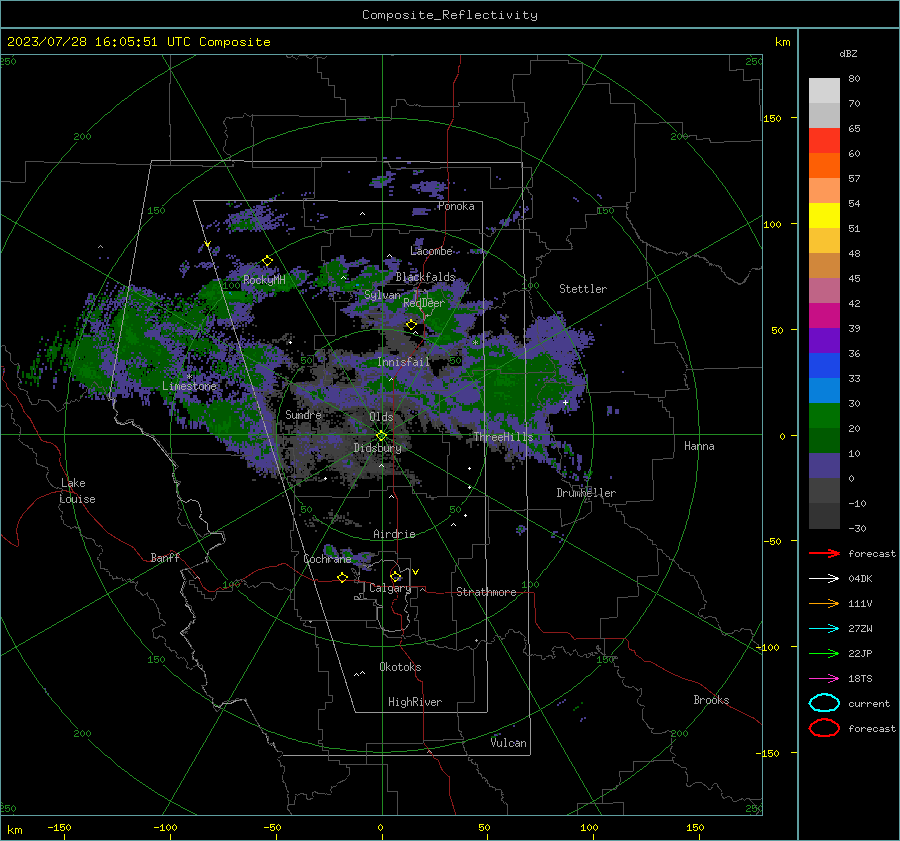Click the Drumheller label
Viewport: 900px width, 841px height.
pyautogui.click(x=586, y=493)
